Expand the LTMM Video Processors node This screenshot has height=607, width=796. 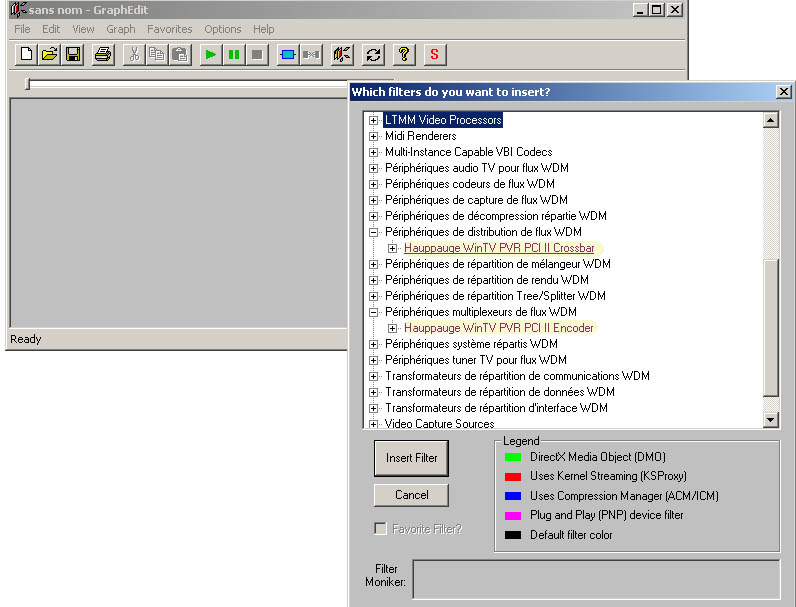[374, 120]
